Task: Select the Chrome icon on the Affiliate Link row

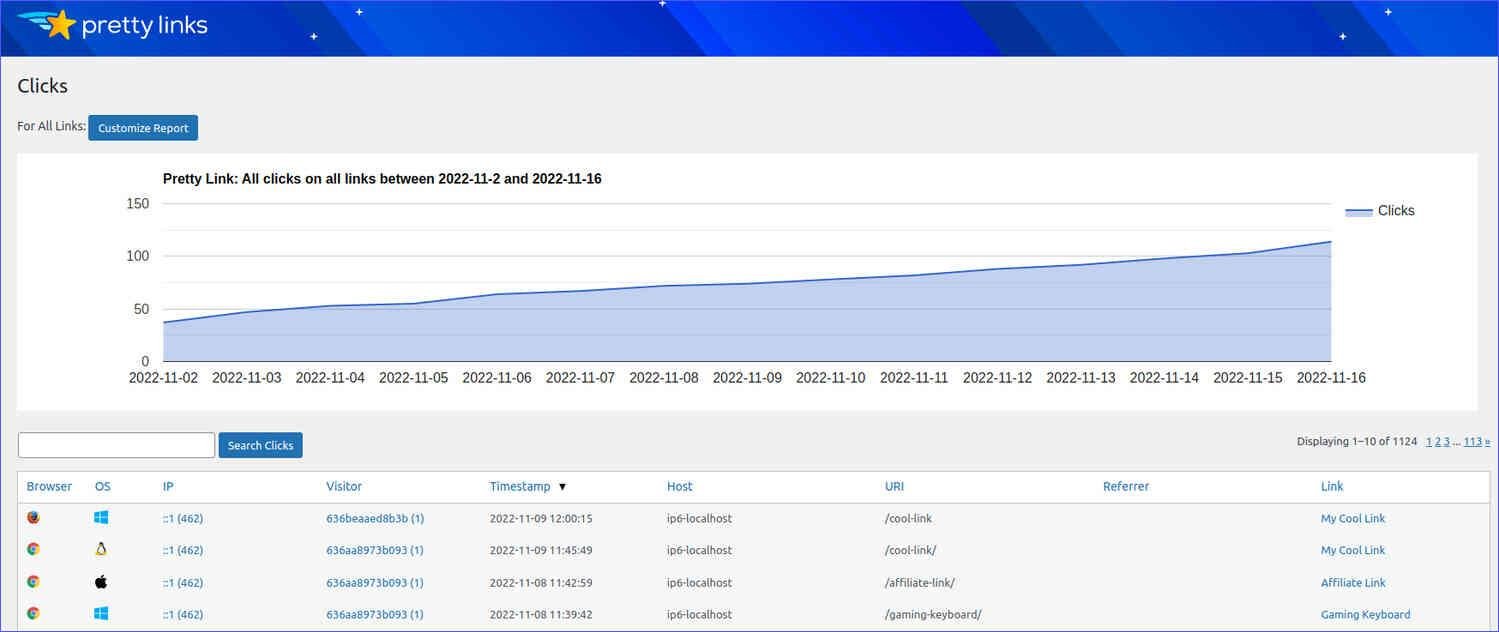Action: point(33,581)
